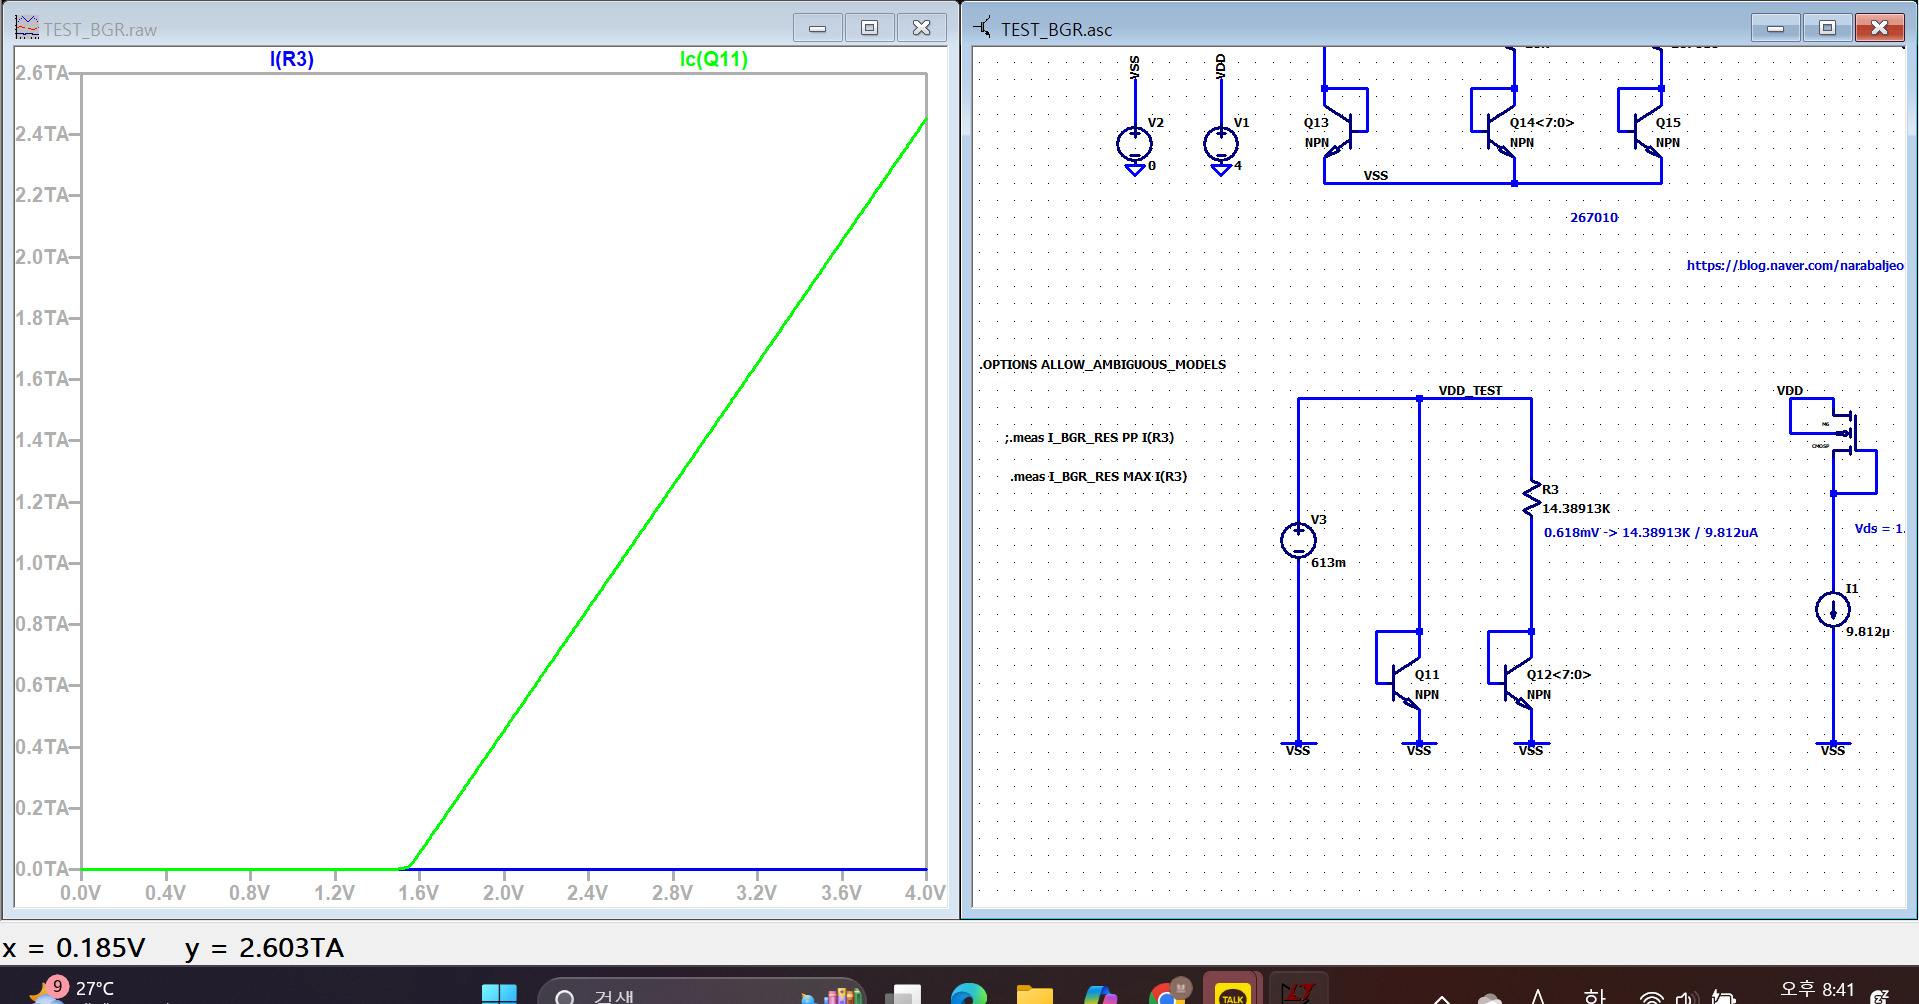This screenshot has height=1004, width=1919.
Task: Click the status bar readout 'x = 0.185V'
Action: pyautogui.click(x=74, y=947)
